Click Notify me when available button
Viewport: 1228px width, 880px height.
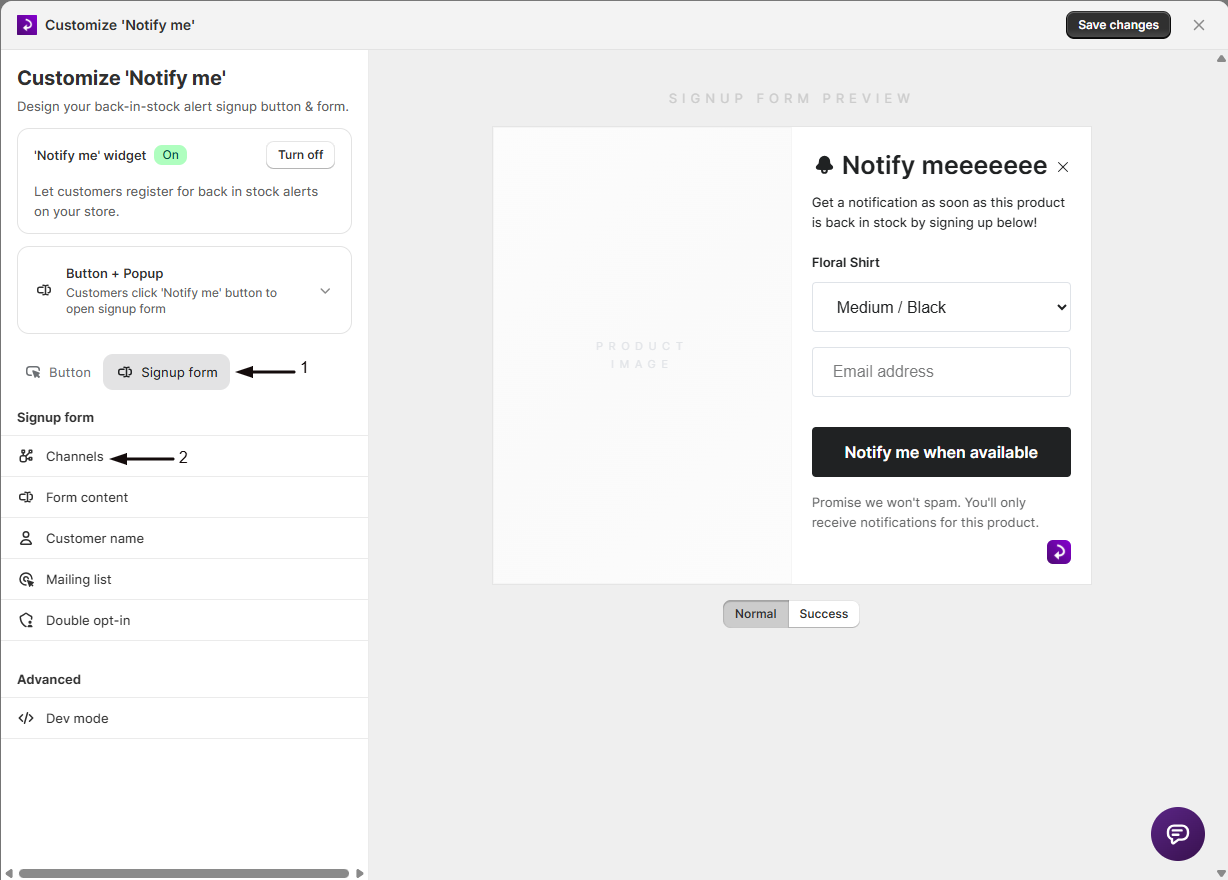941,452
